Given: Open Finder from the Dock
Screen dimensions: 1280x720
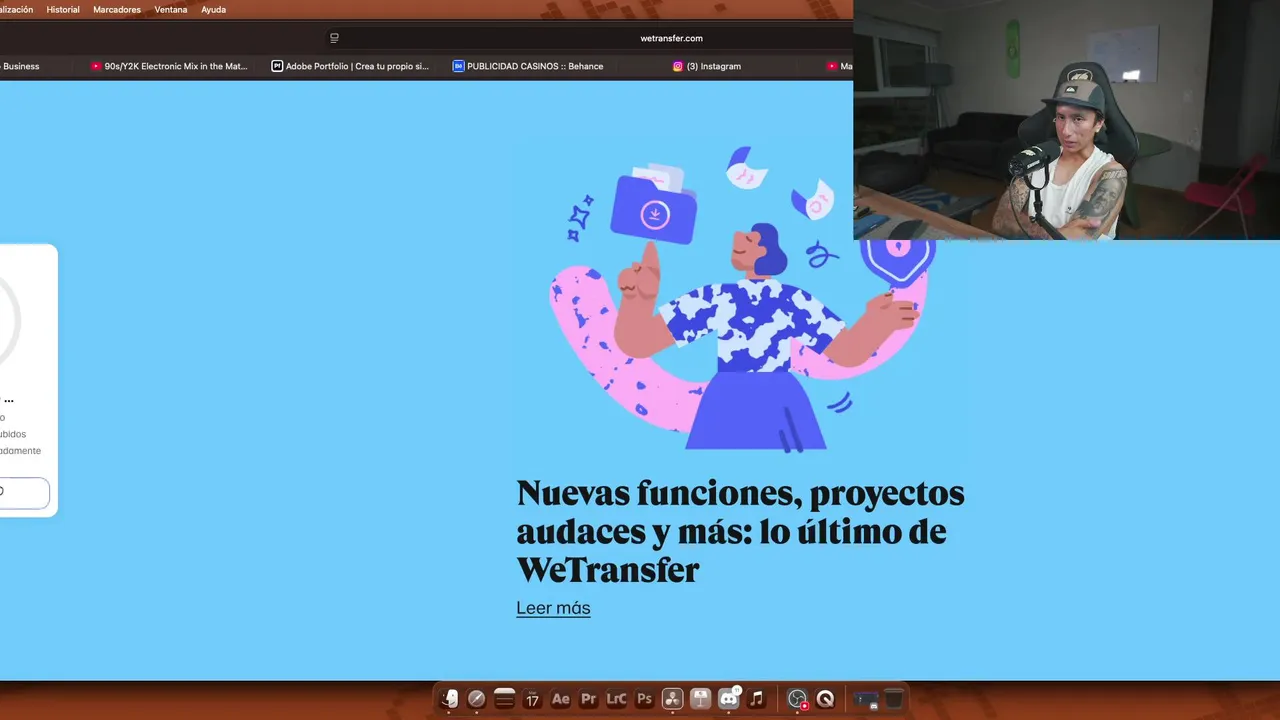Looking at the screenshot, I should click(x=449, y=699).
